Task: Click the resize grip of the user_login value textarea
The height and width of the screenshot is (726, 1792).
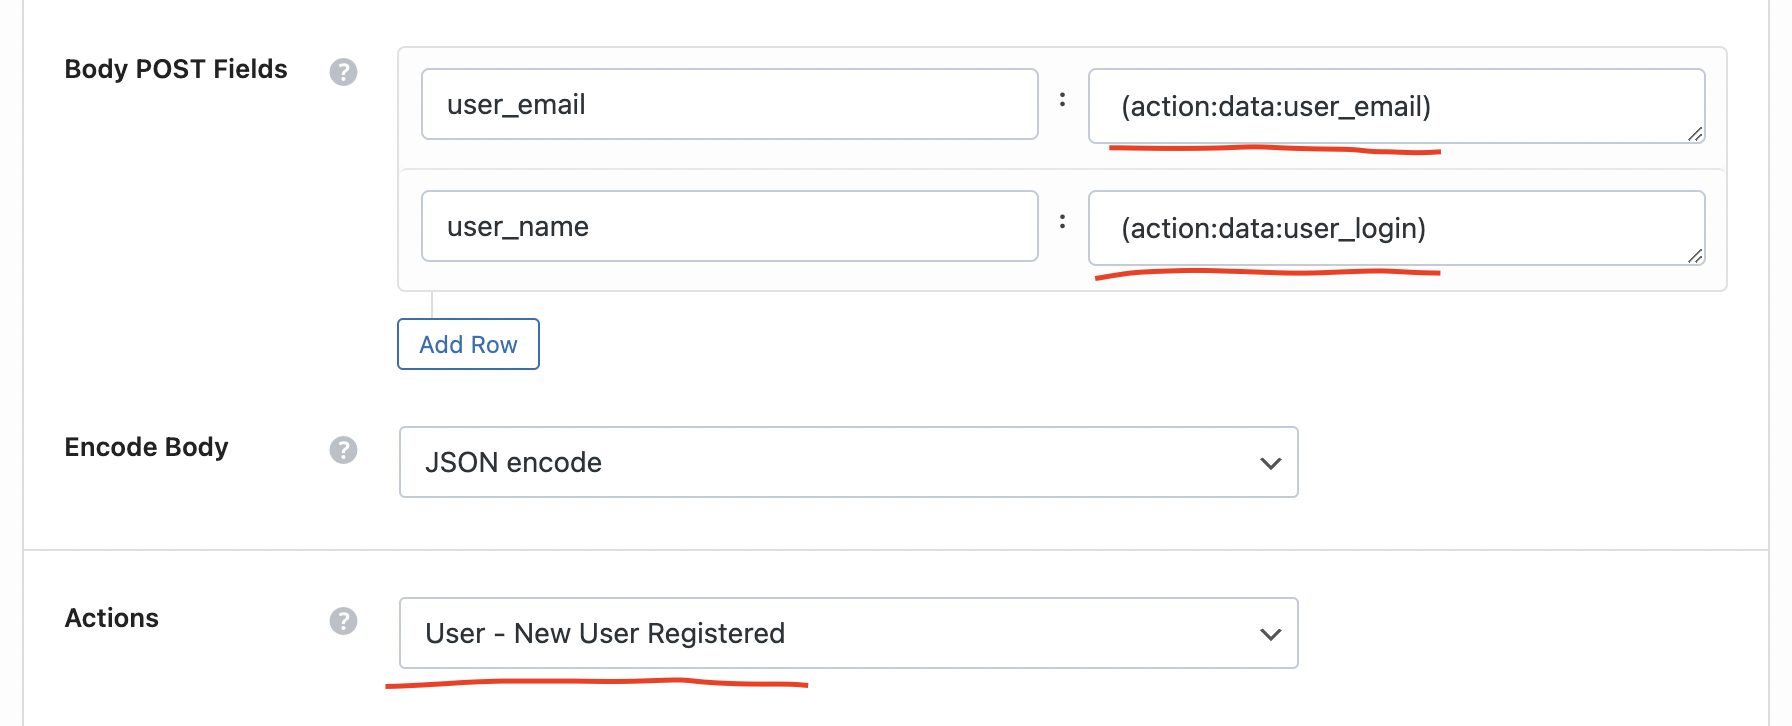Action: click(x=1695, y=256)
